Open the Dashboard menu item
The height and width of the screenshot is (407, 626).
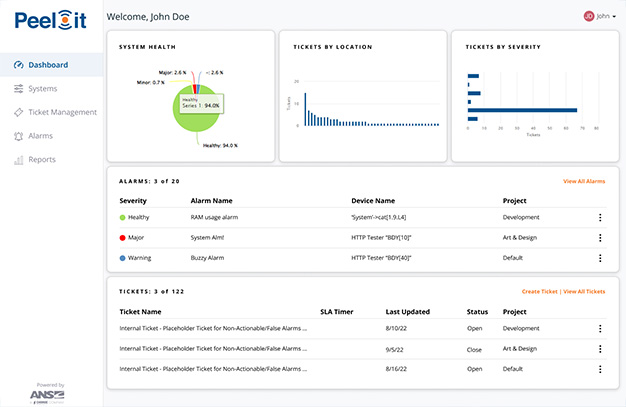[52, 65]
